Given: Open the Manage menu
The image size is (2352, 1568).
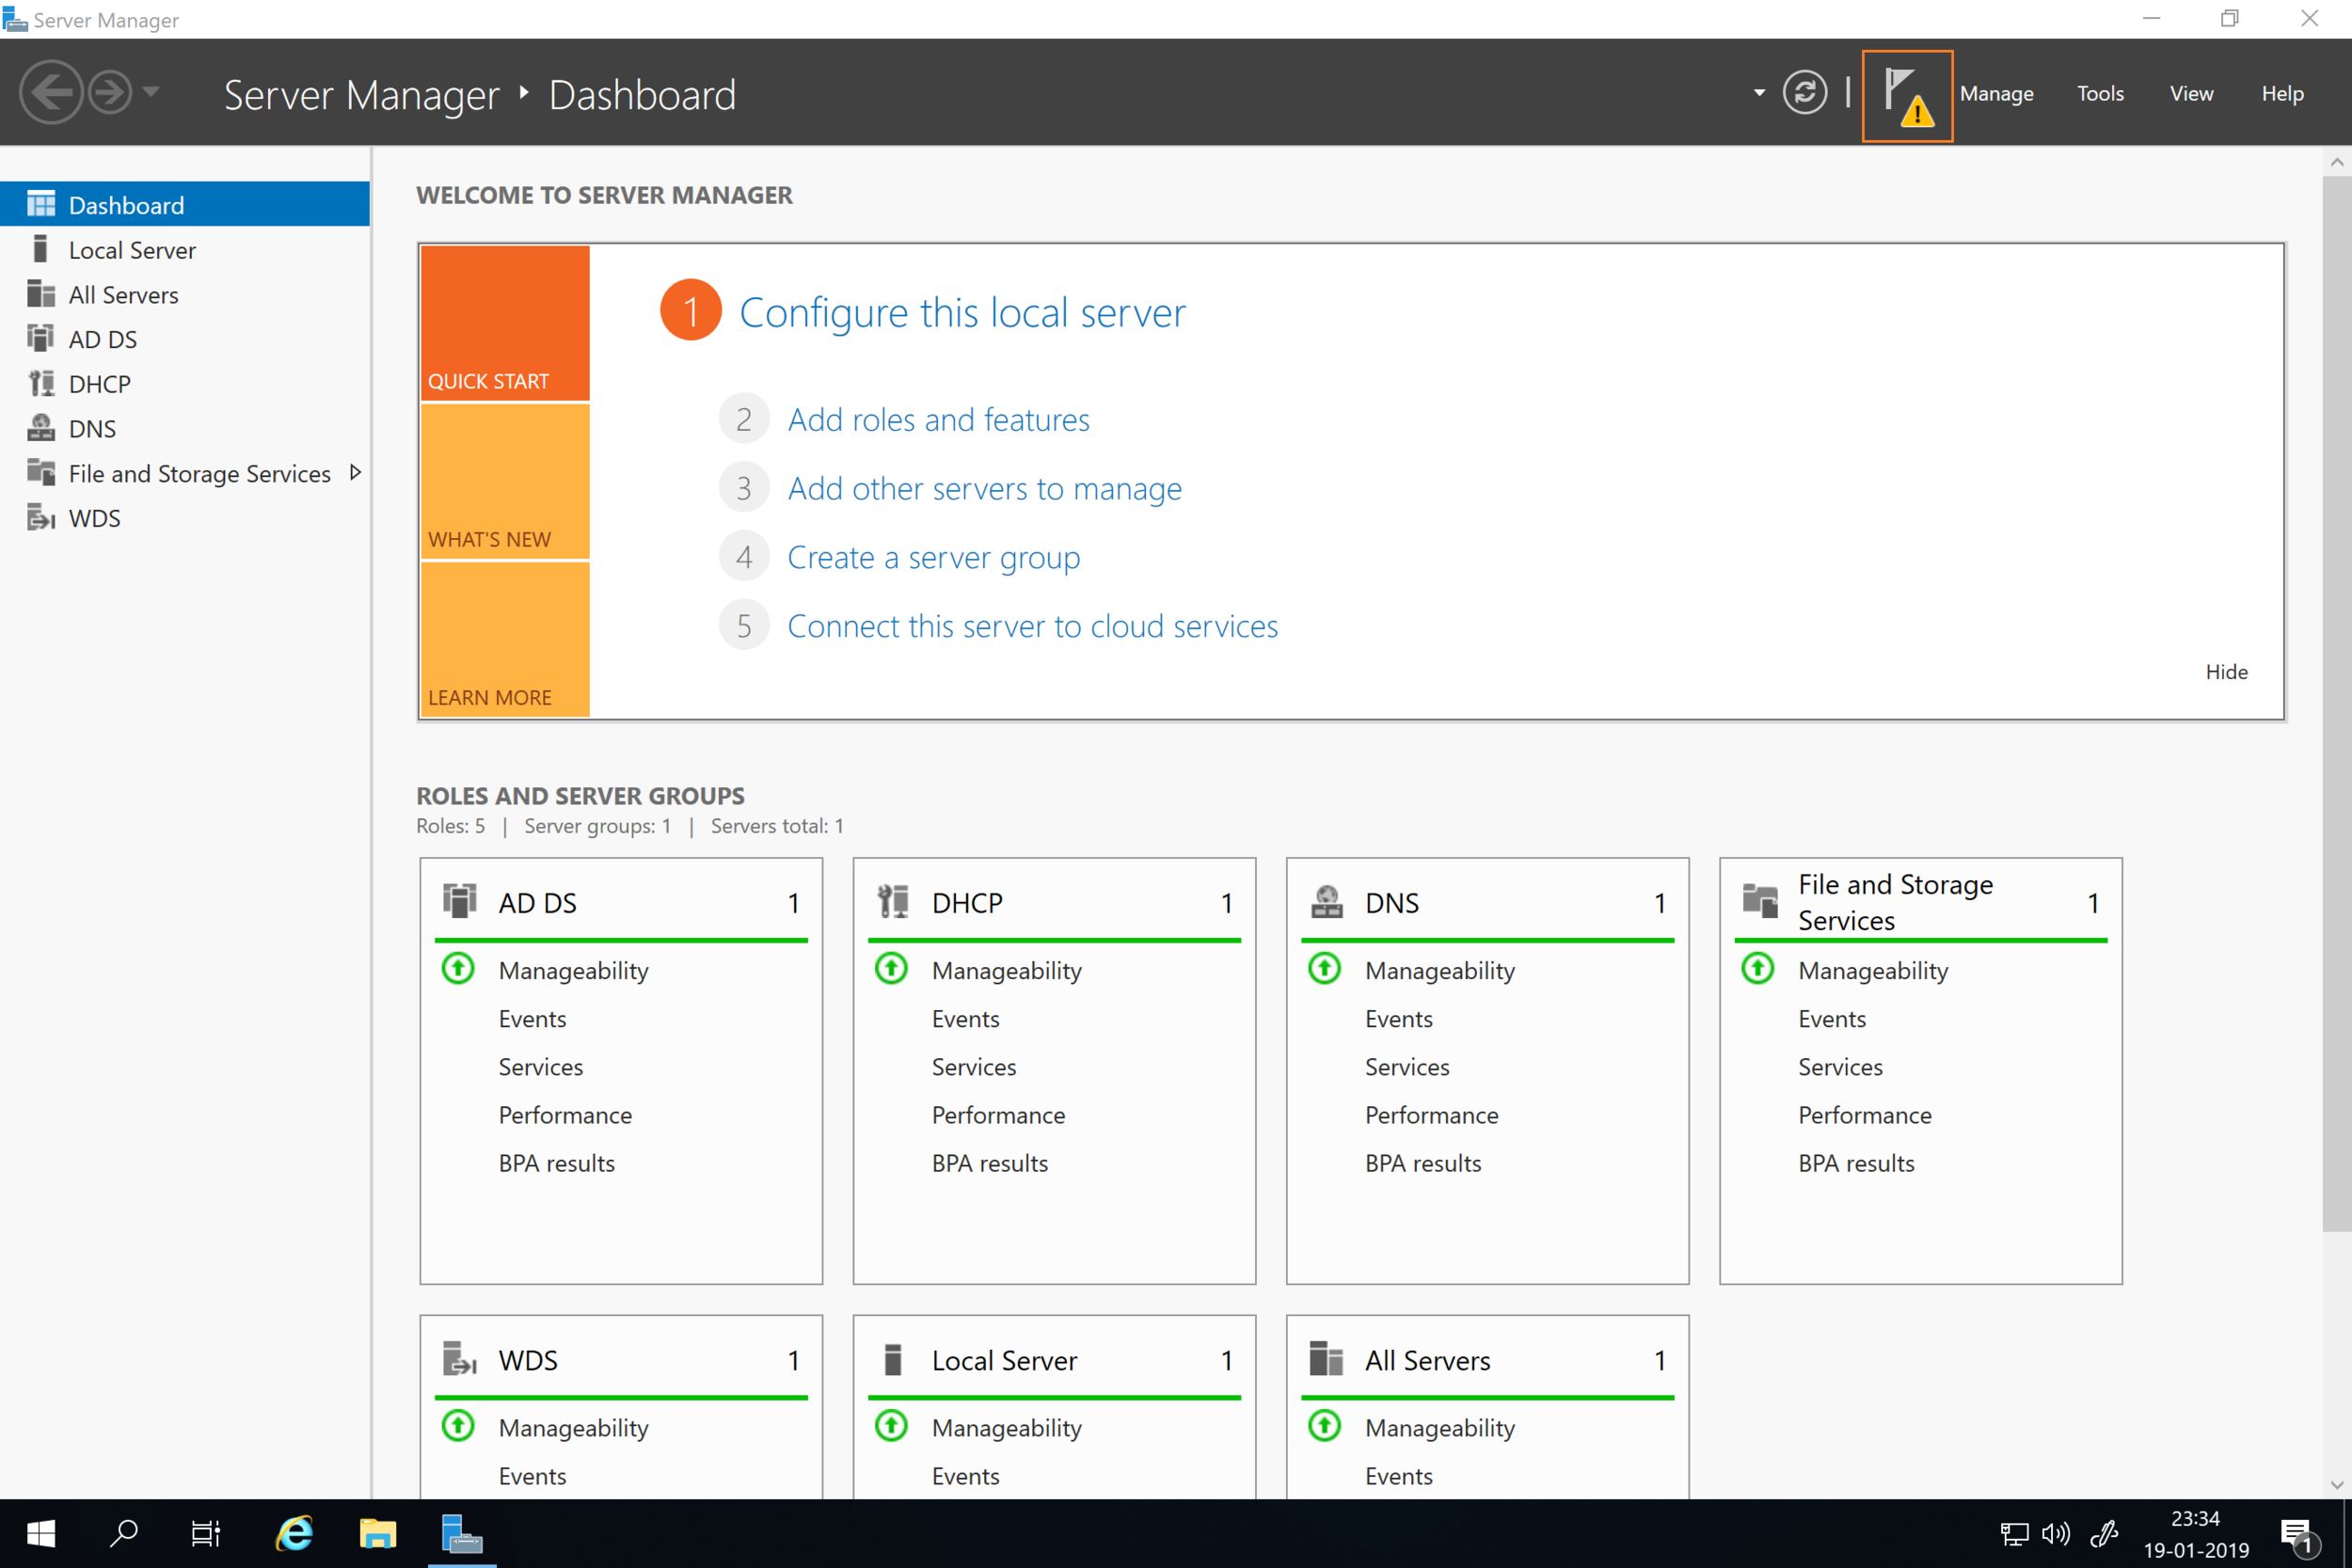Looking at the screenshot, I should click(1996, 93).
